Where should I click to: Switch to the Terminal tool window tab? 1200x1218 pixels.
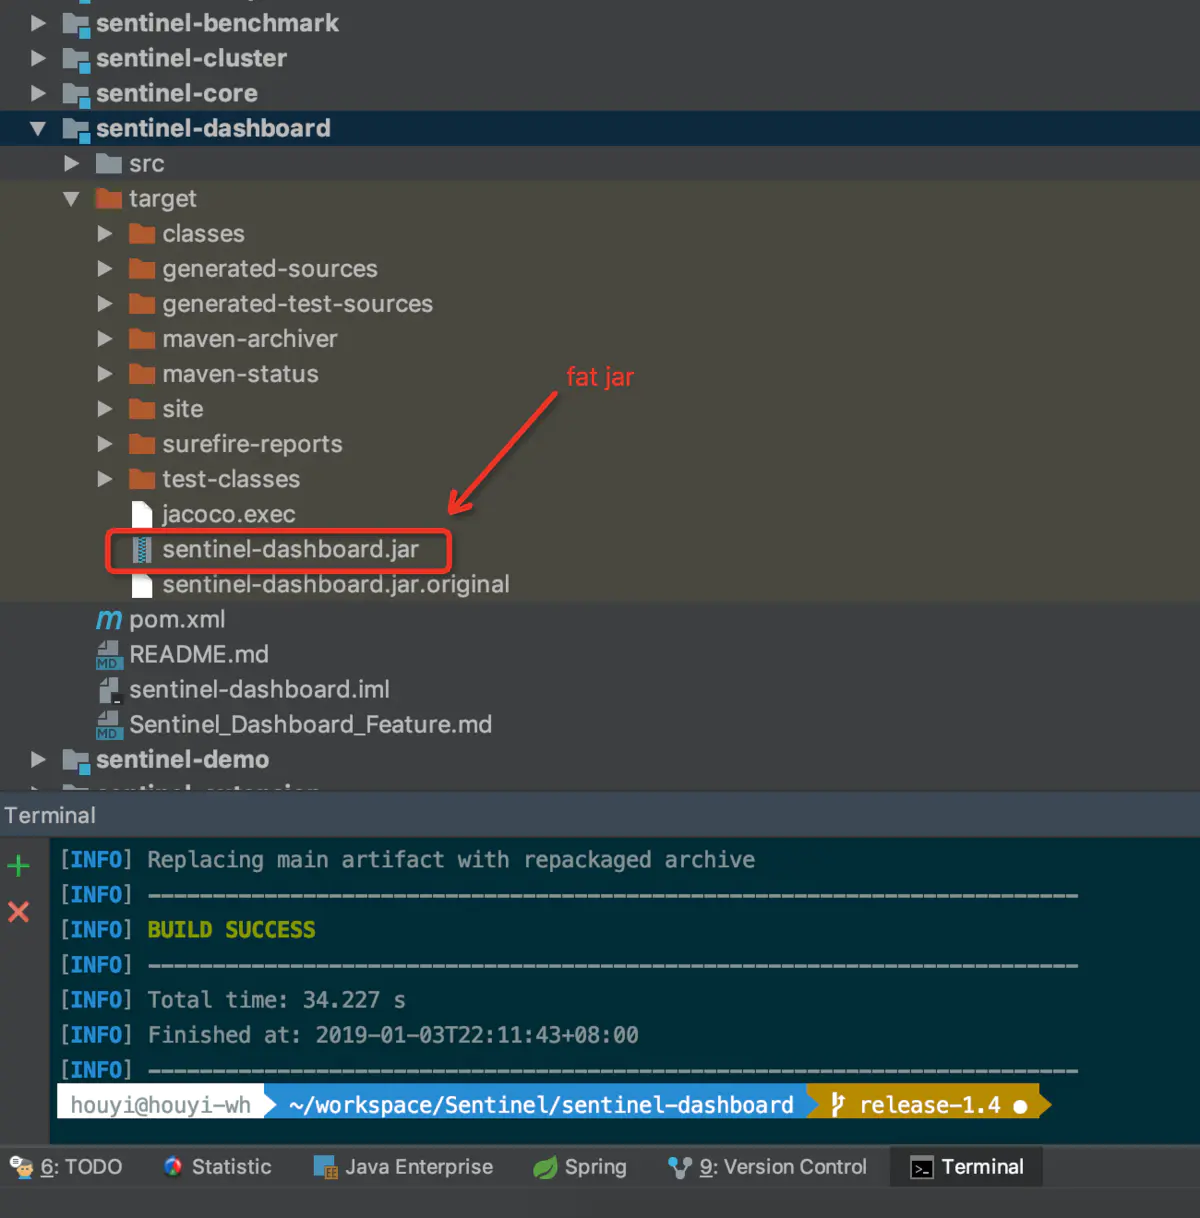tap(966, 1167)
